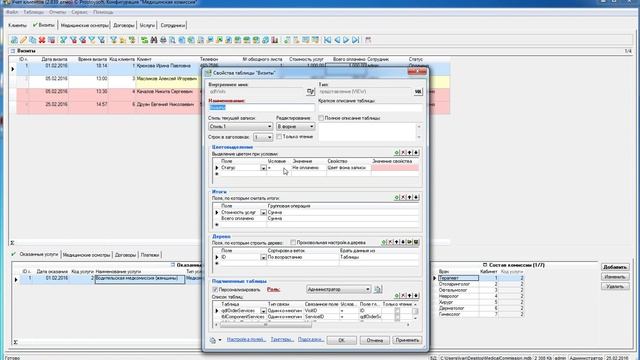
Task: Go to first record navigation icon
Action: click(327, 40)
